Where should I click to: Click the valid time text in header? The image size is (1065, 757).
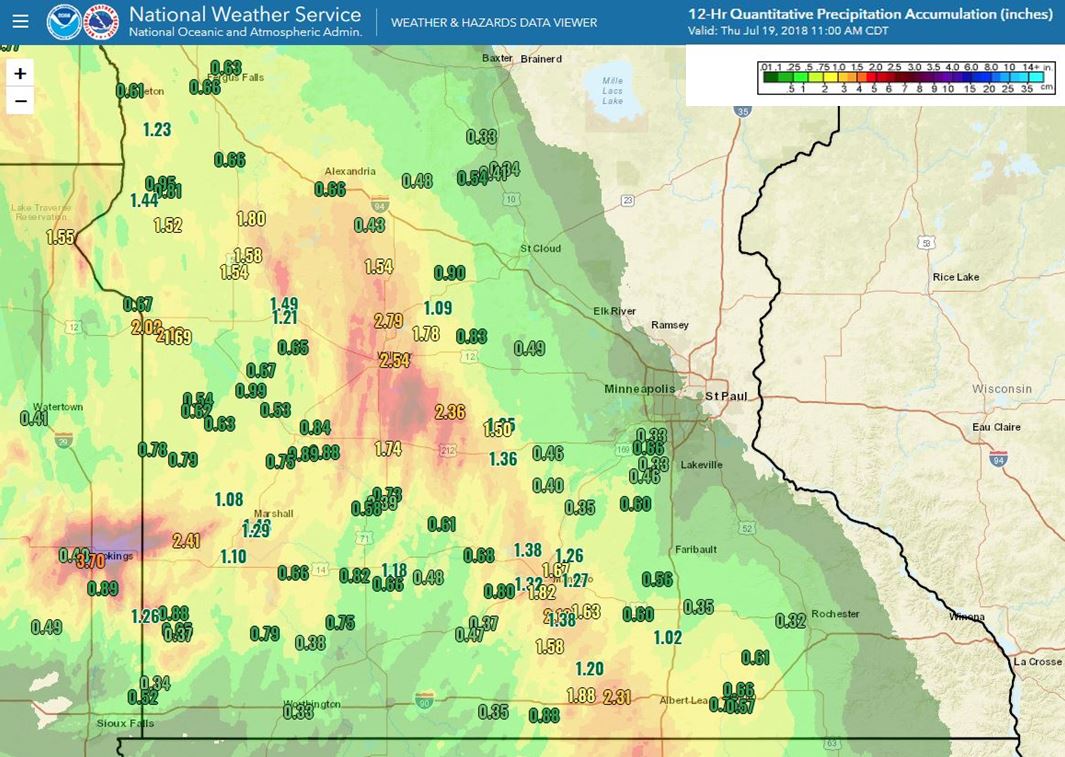[x=788, y=31]
